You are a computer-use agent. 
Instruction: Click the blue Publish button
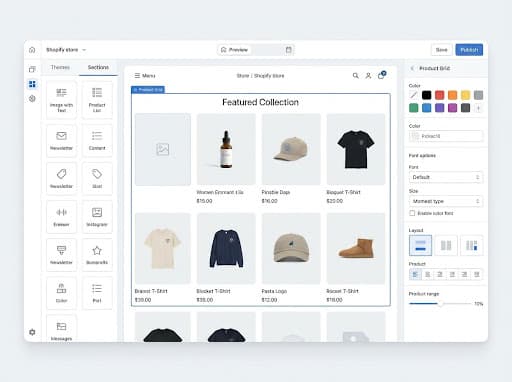(469, 50)
